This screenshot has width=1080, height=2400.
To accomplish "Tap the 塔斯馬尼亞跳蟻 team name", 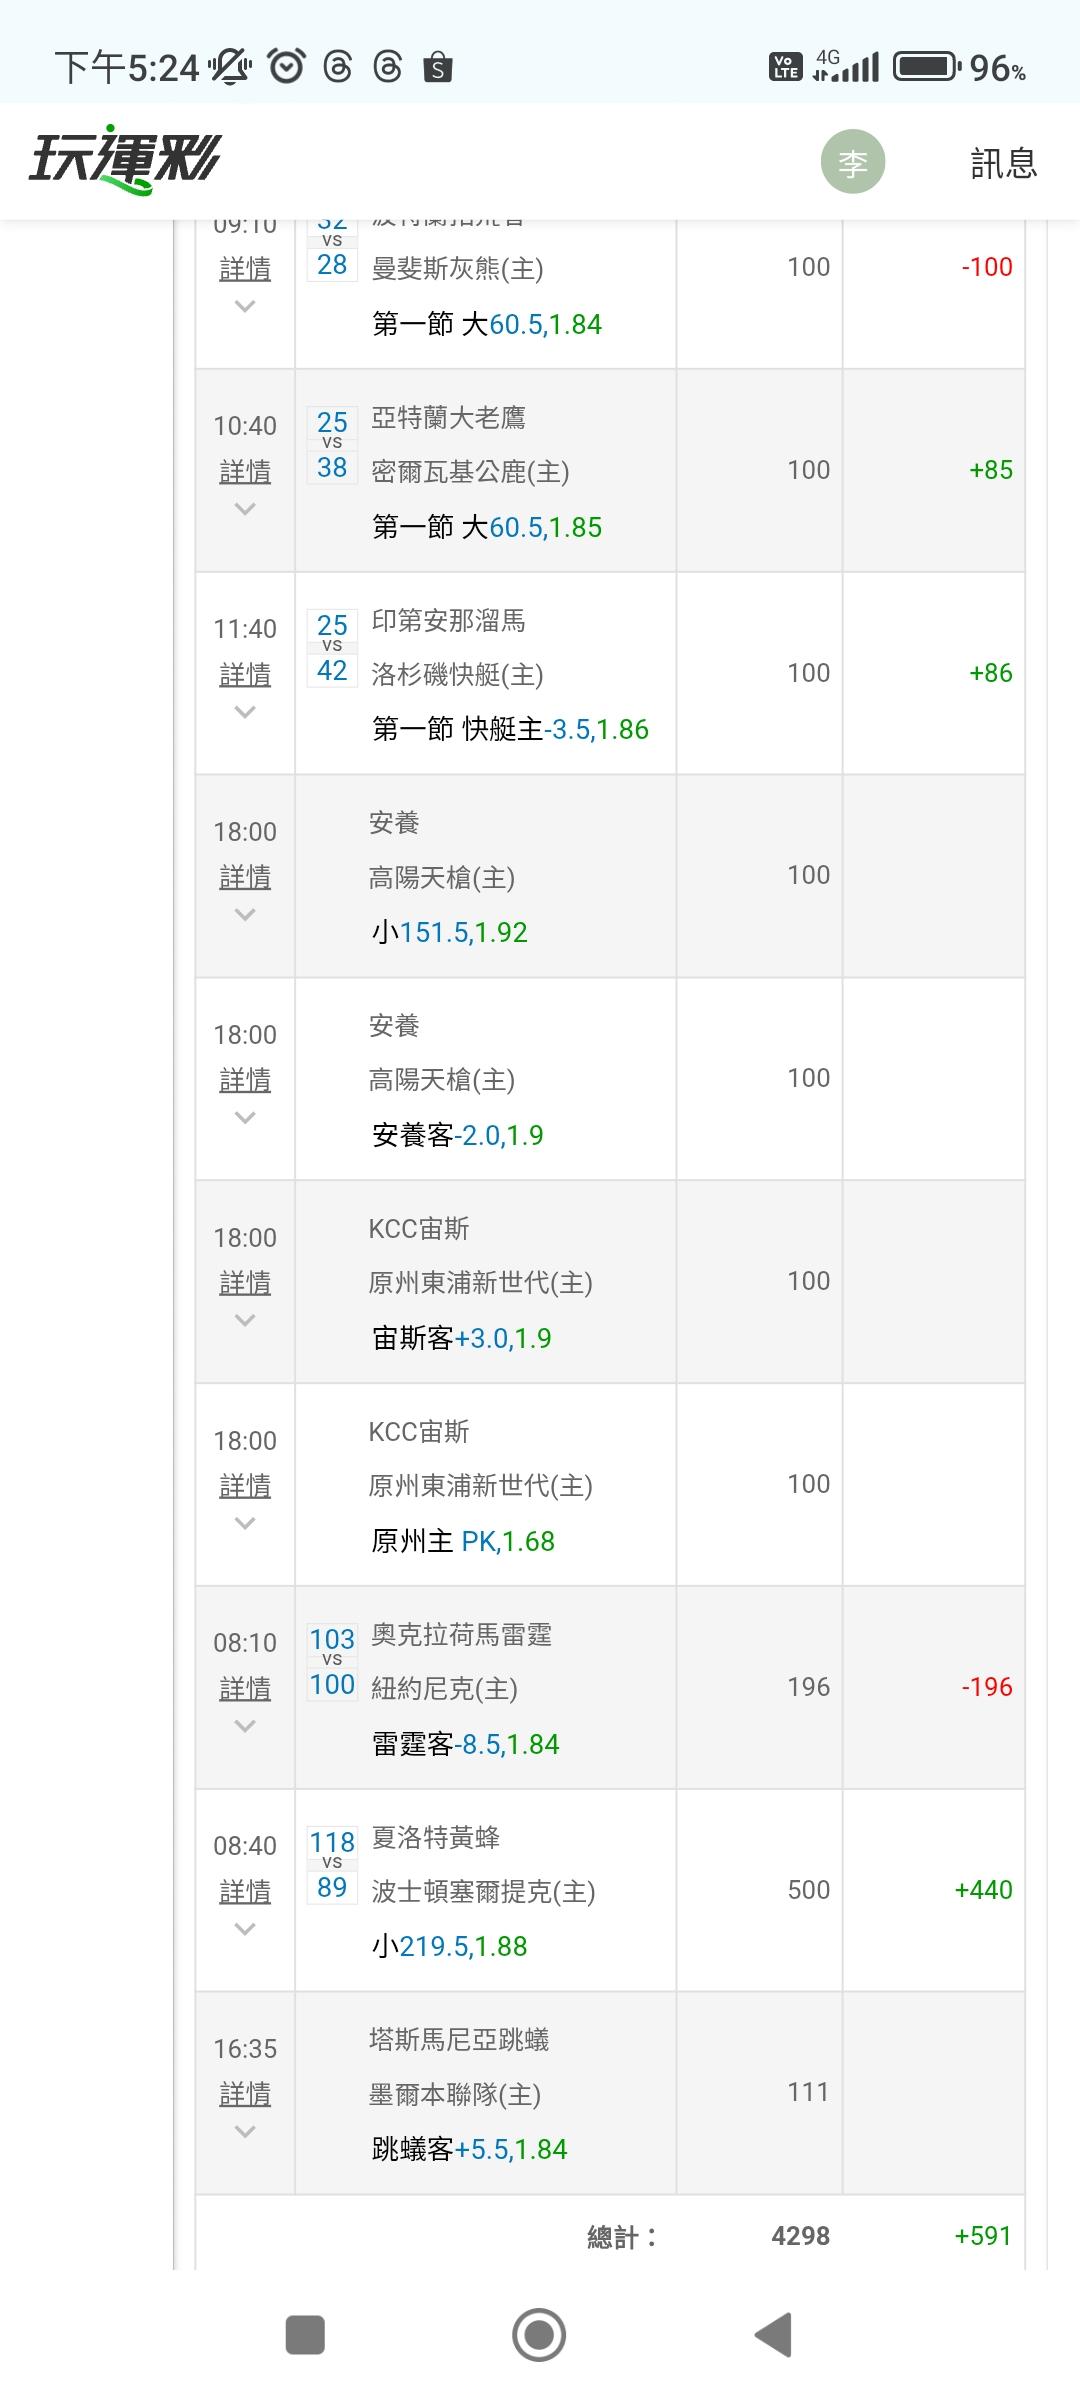I will (x=459, y=2040).
